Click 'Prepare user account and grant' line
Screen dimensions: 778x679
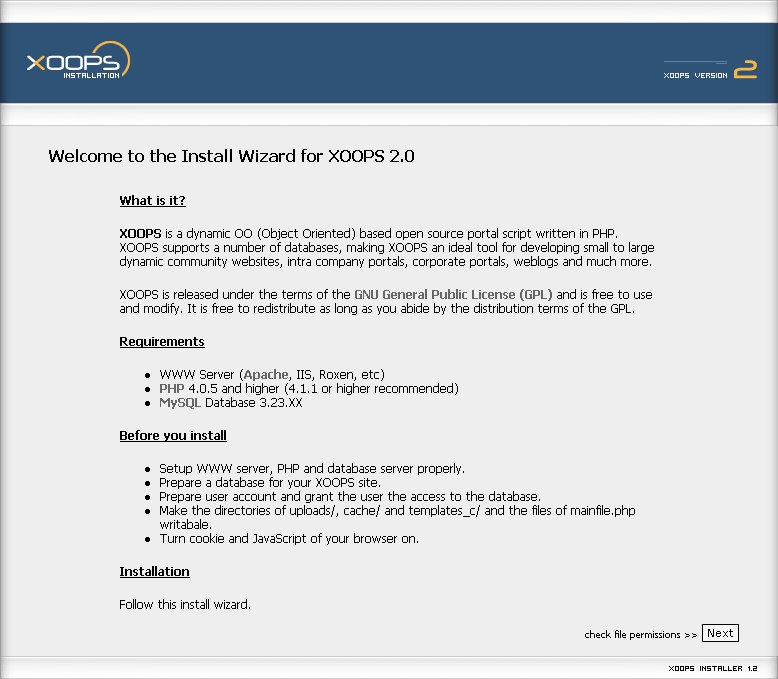(x=350, y=496)
